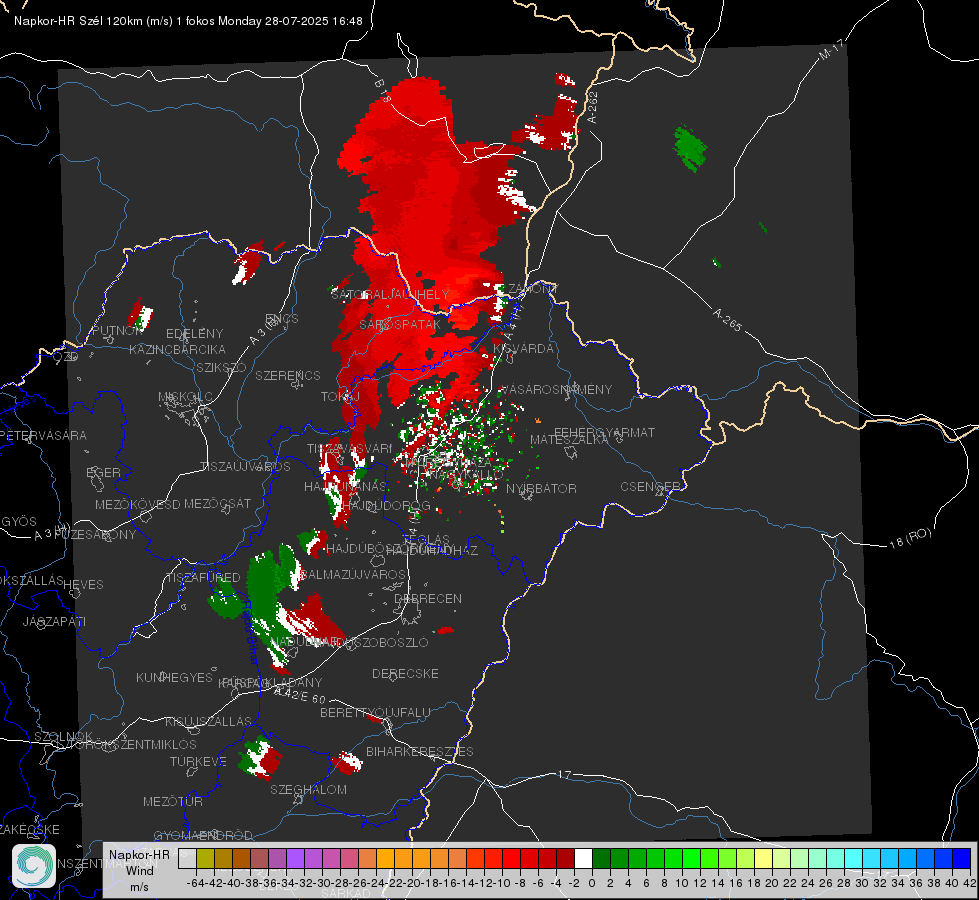Click the A-265 road label
This screenshot has height=900, width=979.
727,319
